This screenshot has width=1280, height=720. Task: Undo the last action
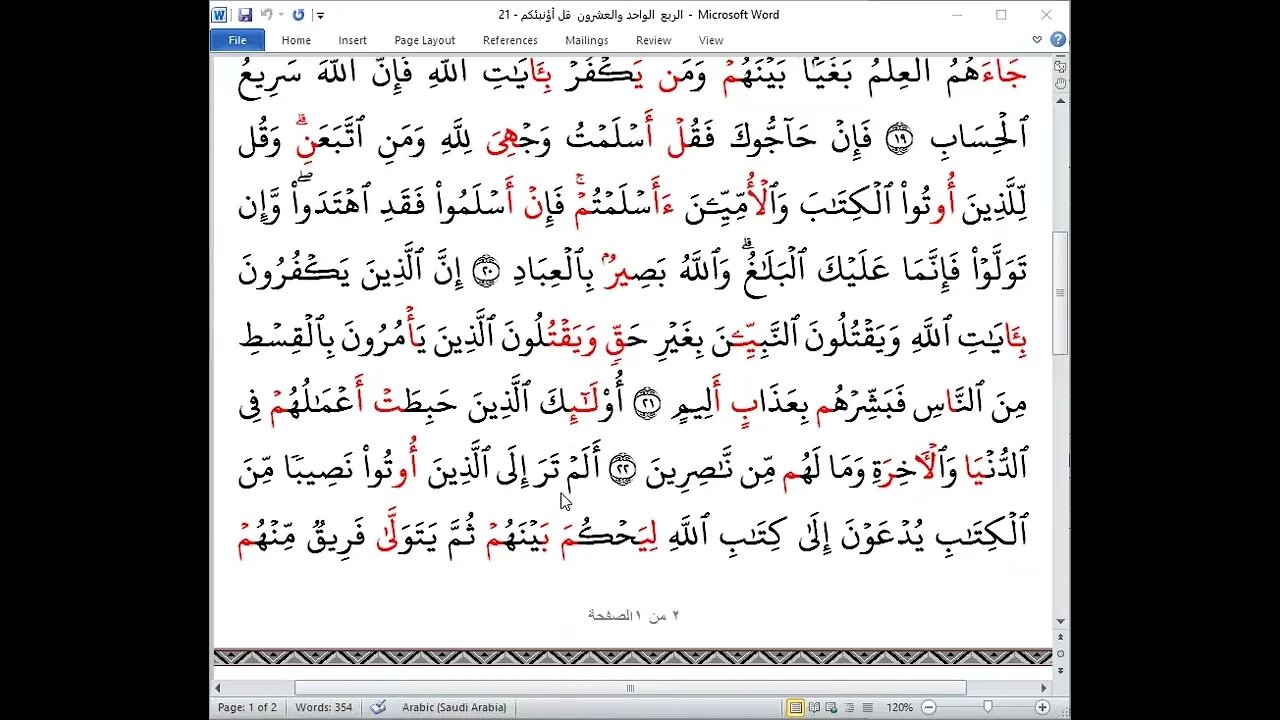266,15
